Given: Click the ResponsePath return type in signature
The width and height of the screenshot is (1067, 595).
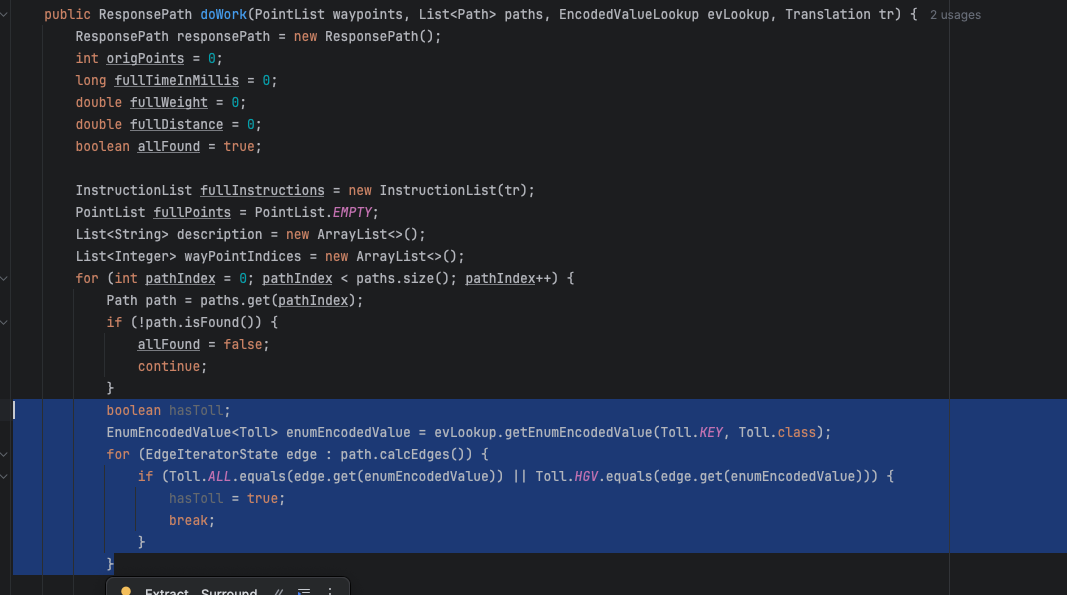Looking at the screenshot, I should (145, 14).
